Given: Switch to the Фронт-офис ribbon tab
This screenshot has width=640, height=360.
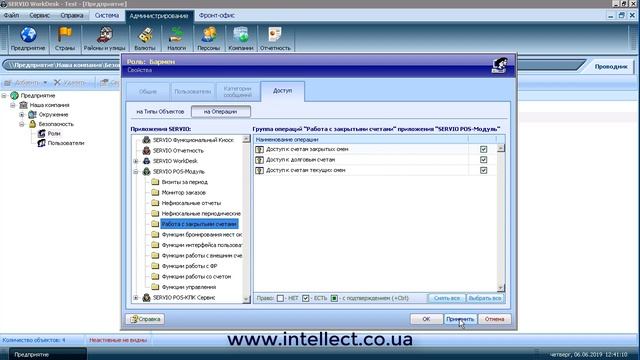Looking at the screenshot, I should [x=217, y=15].
